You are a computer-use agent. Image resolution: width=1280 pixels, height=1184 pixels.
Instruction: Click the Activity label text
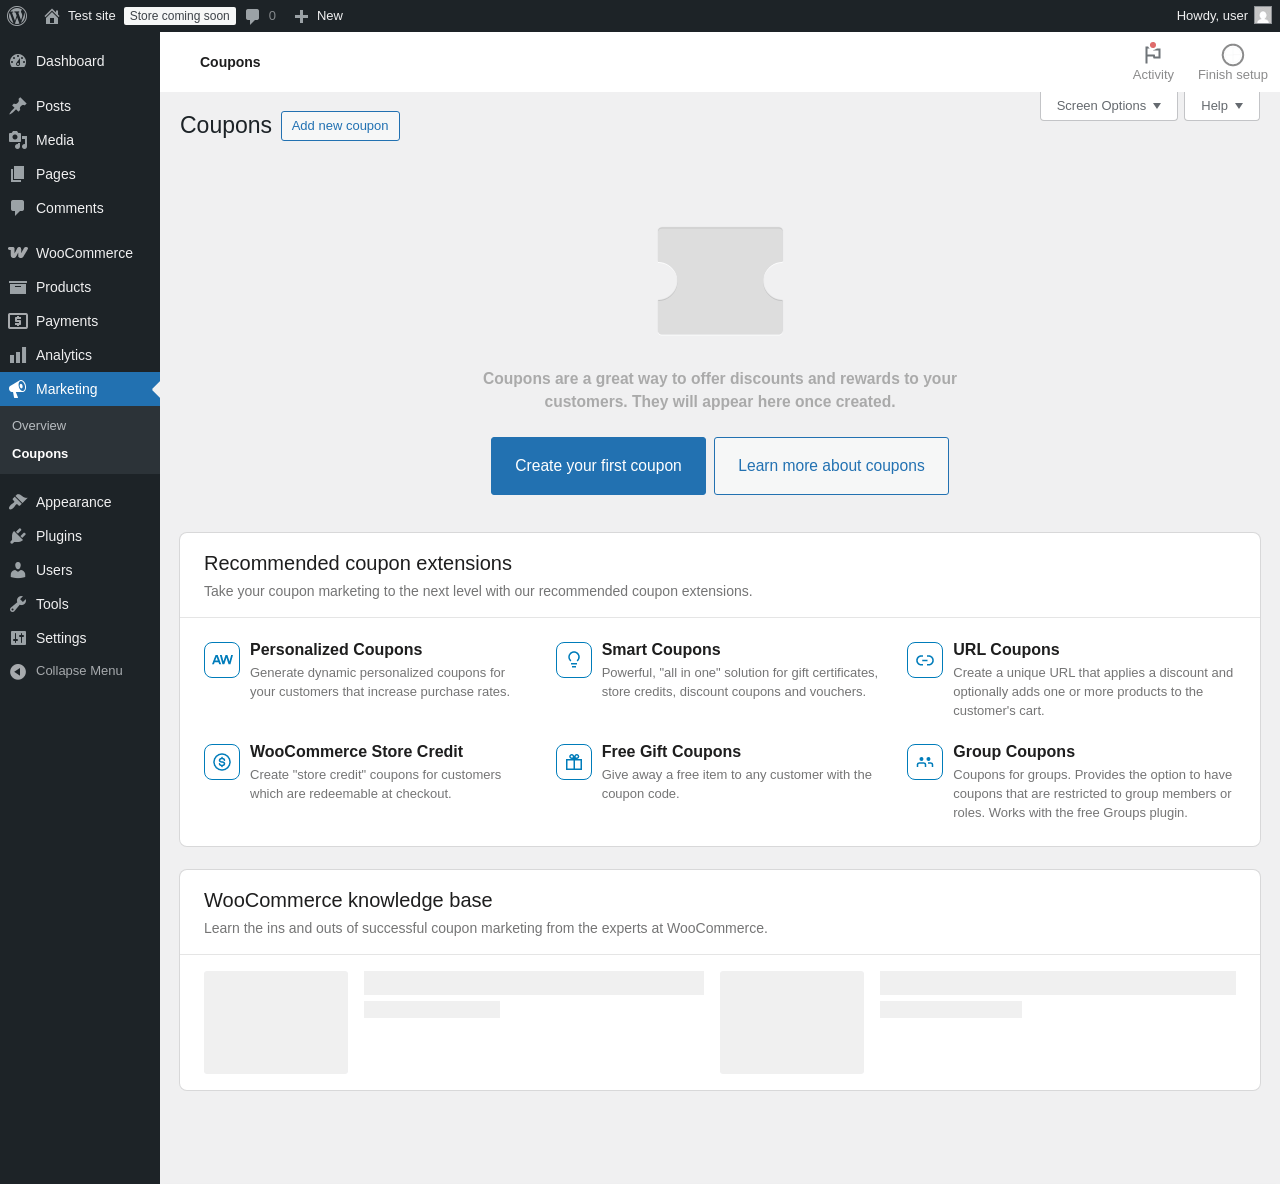pos(1153,75)
